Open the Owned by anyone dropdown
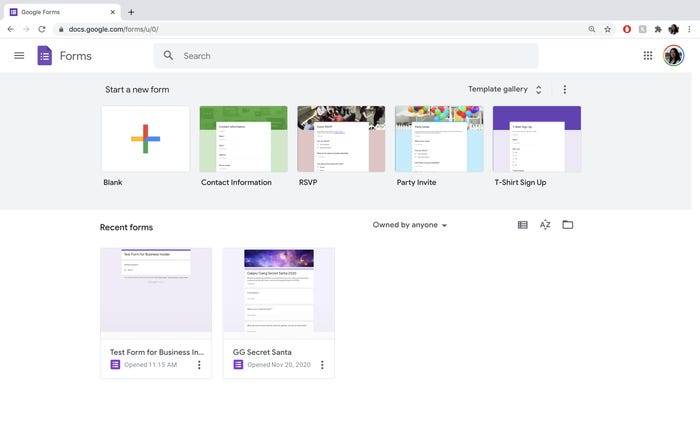 410,225
